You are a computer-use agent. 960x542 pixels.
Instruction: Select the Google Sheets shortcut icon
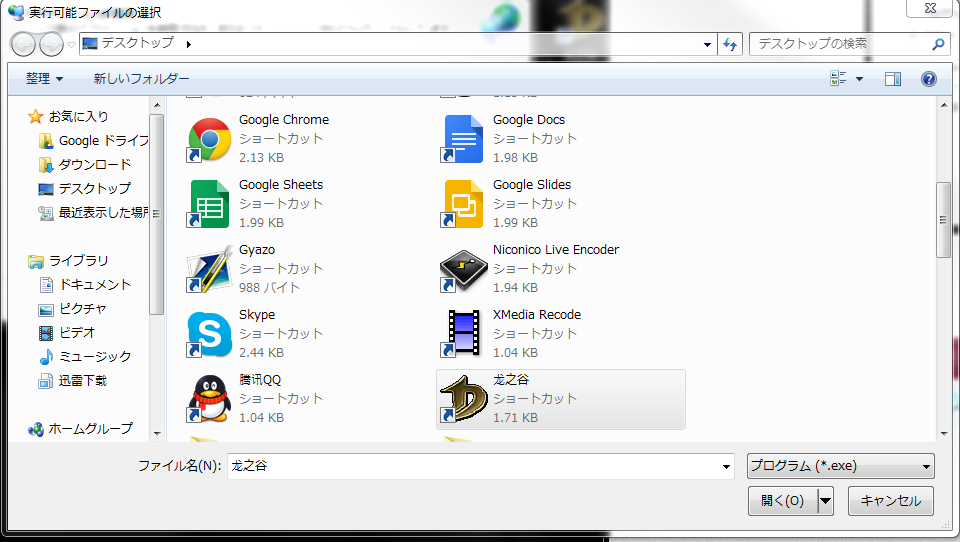pyautogui.click(x=209, y=204)
